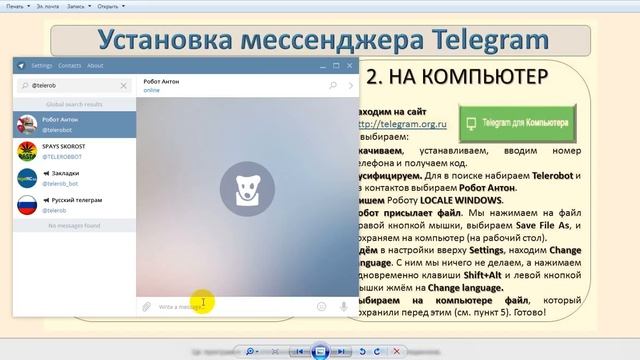The width and height of the screenshot is (640, 360).
Task: Open the Печать dropdown menu
Action: (18, 6)
